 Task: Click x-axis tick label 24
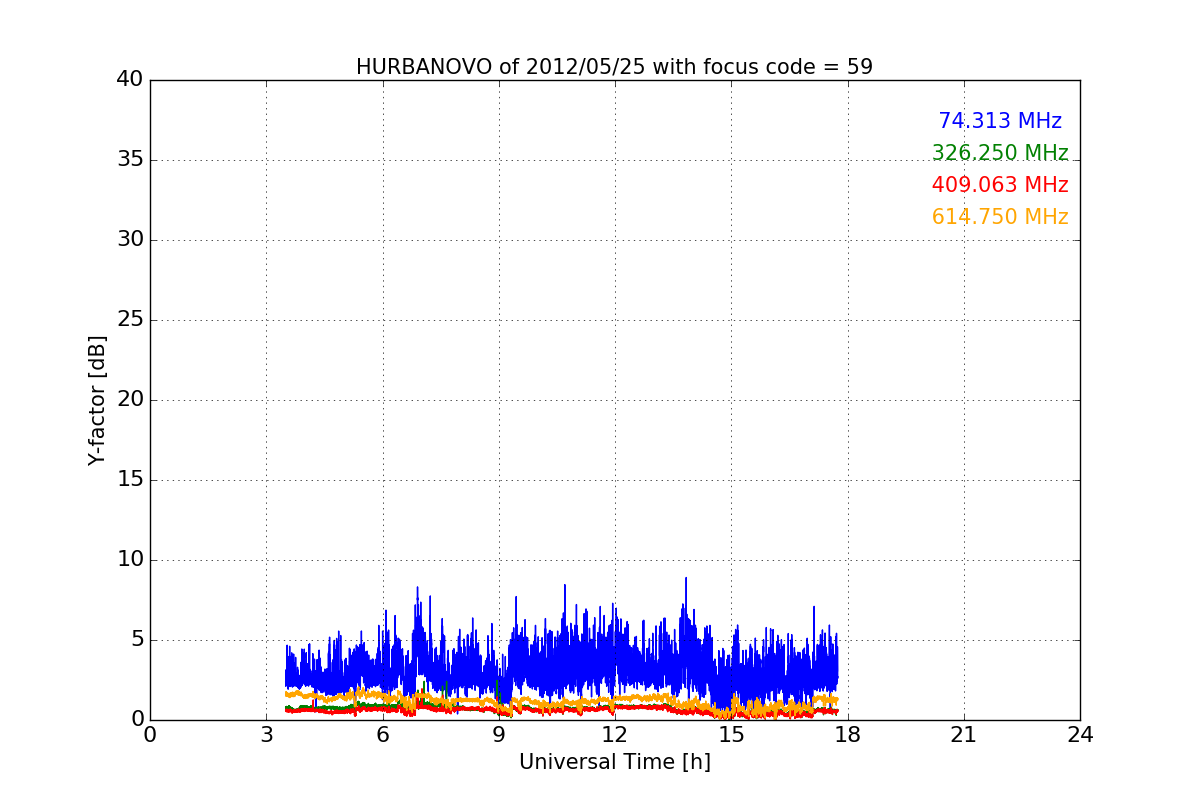point(1080,735)
